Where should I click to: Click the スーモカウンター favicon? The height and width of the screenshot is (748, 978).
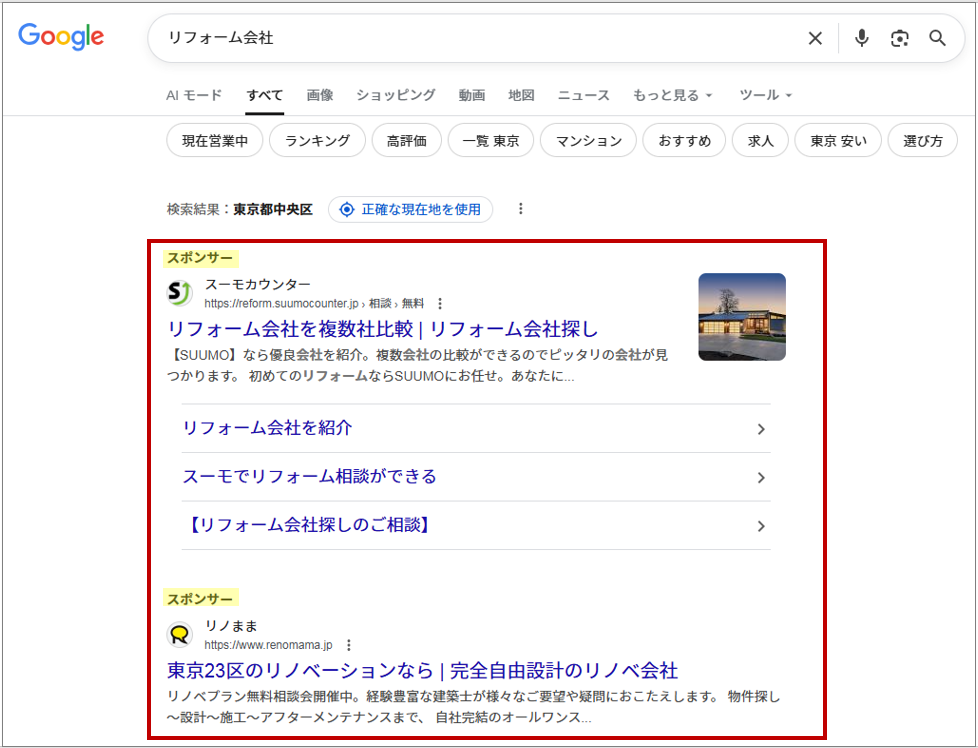click(177, 292)
